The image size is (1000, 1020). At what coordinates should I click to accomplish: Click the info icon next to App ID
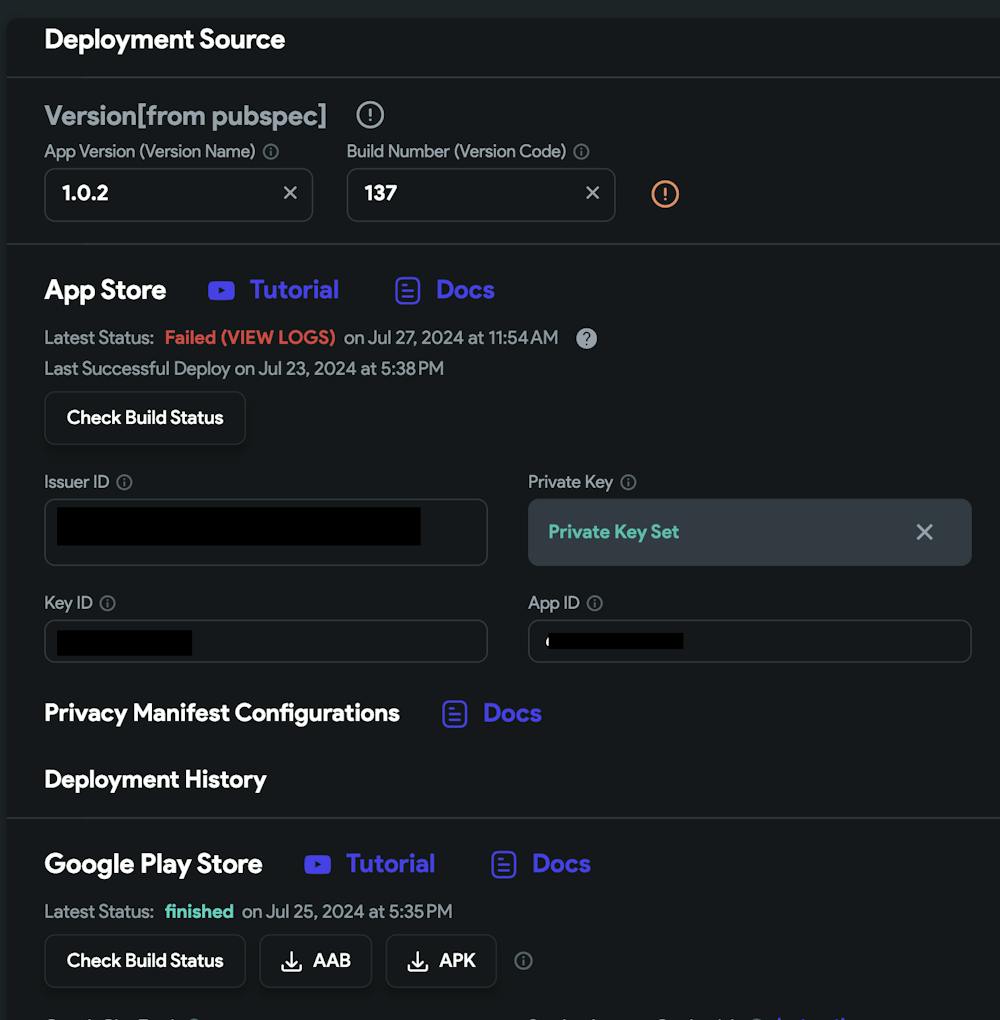[x=595, y=603]
